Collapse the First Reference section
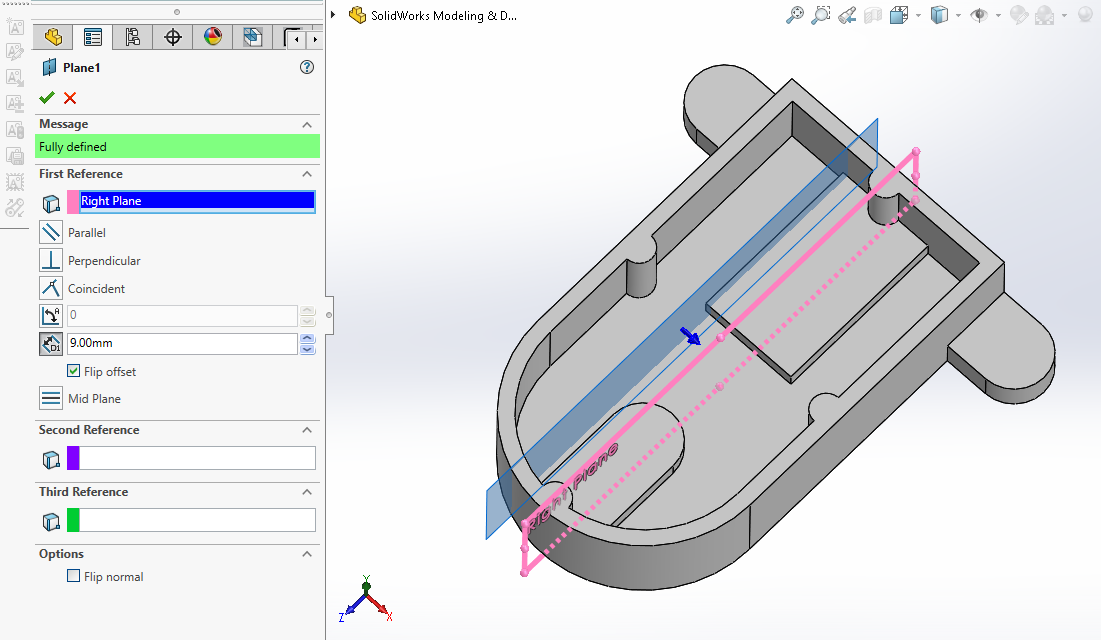Viewport: 1101px width, 640px height. point(307,174)
